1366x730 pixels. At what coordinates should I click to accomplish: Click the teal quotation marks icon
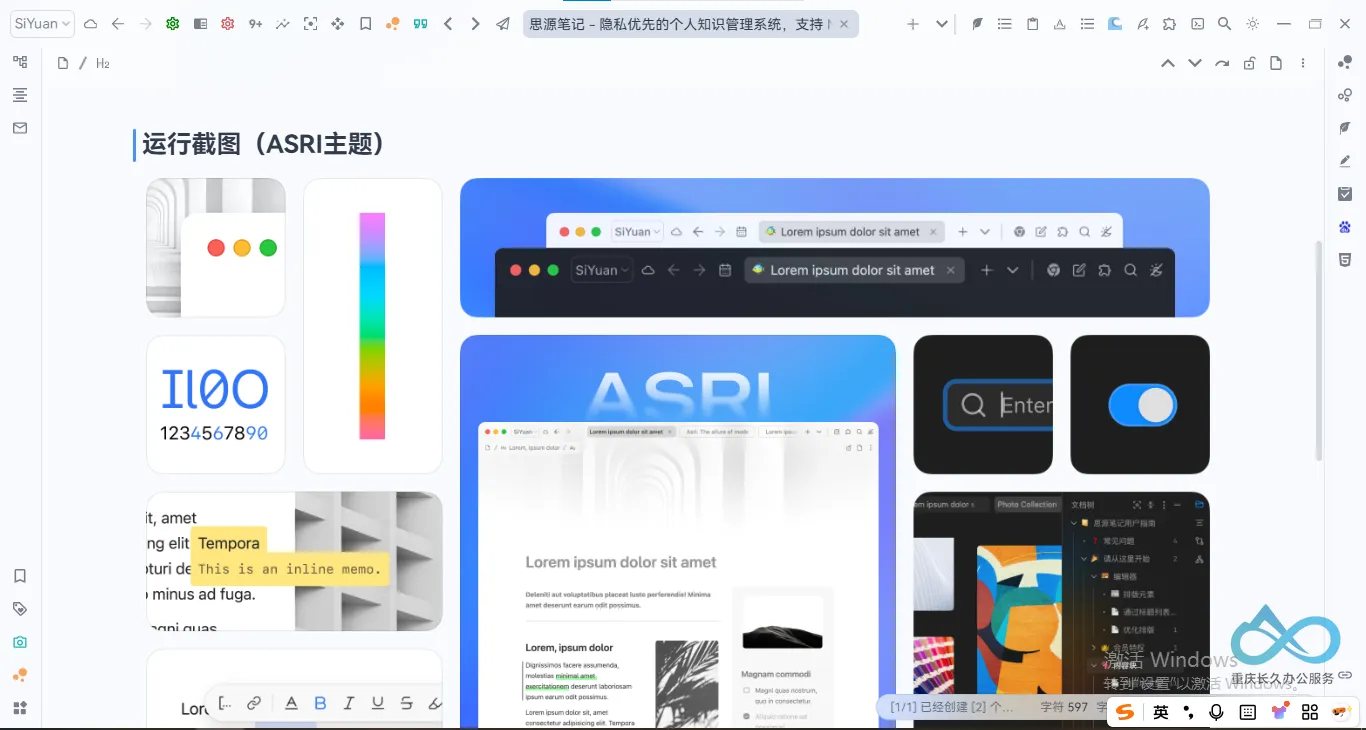pos(421,24)
